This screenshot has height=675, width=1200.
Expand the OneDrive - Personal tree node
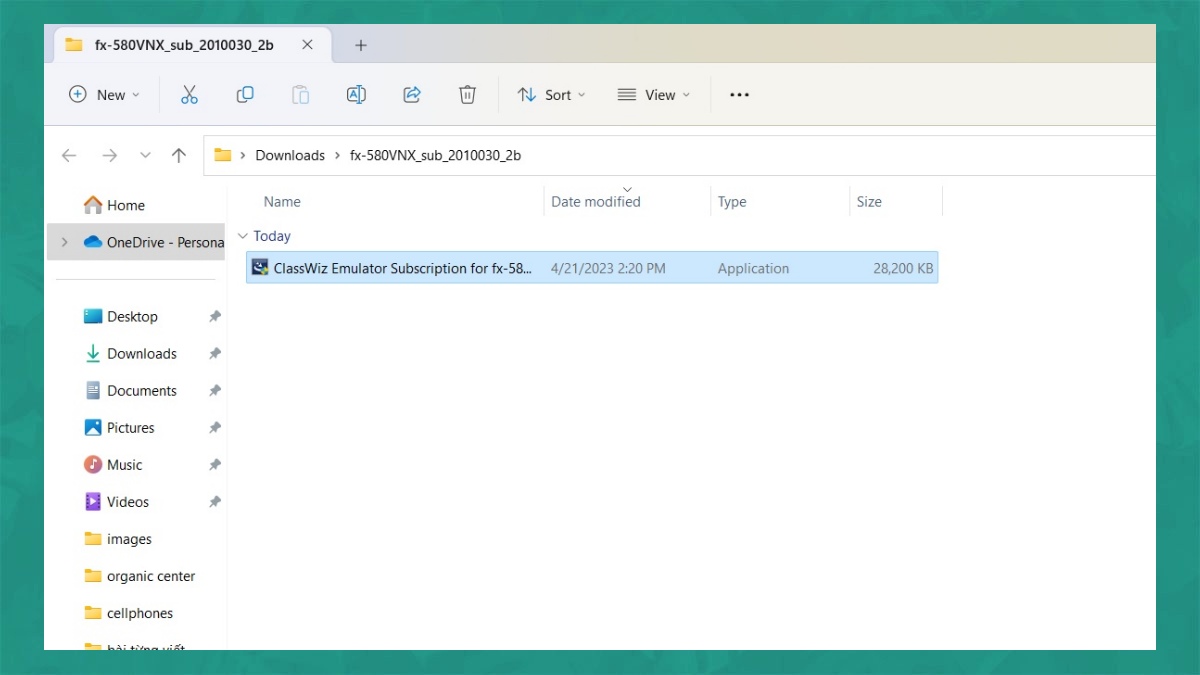(66, 242)
